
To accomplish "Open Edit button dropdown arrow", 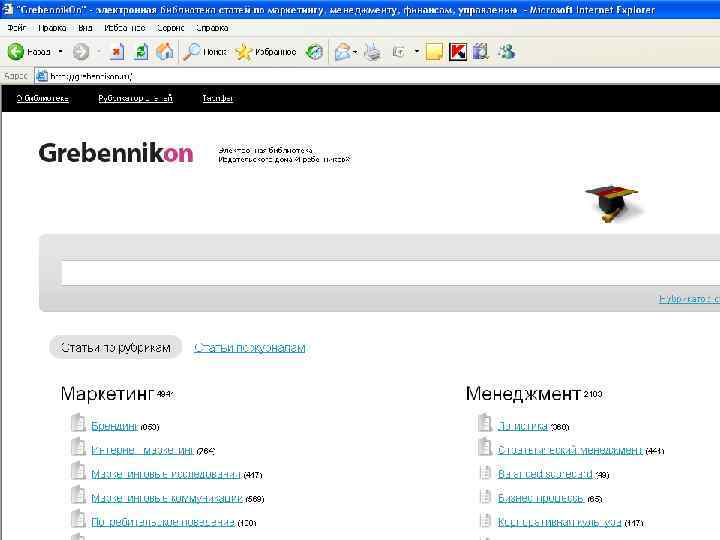I will 416,52.
